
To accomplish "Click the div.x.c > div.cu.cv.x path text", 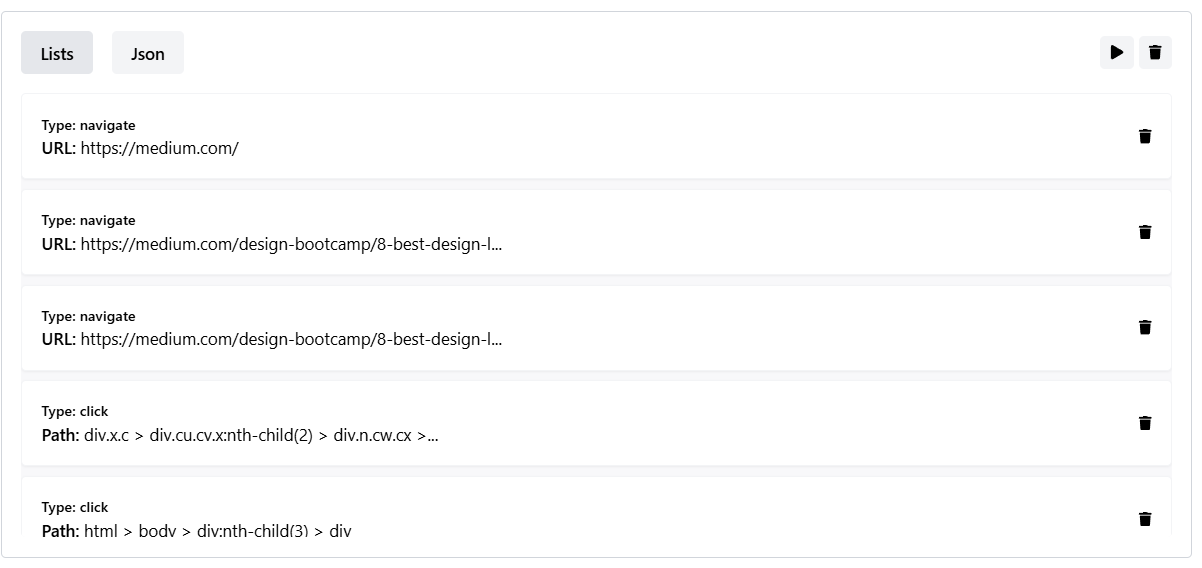I will pyautogui.click(x=261, y=435).
